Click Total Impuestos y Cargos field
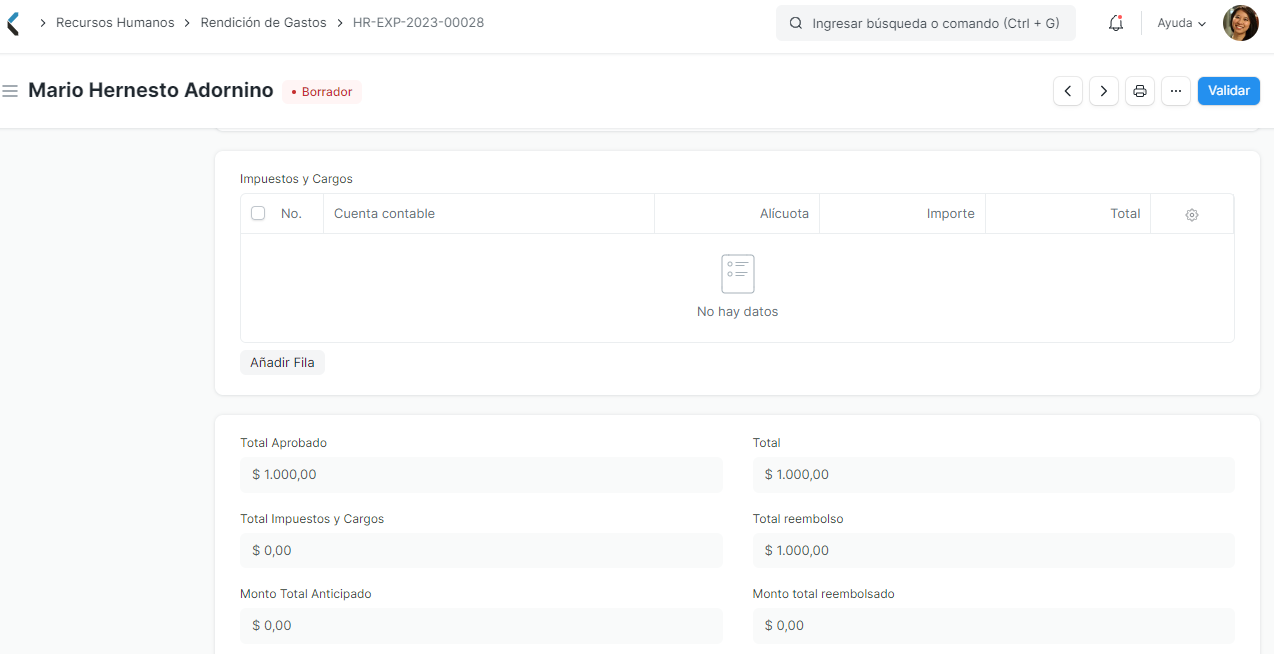This screenshot has height=654, width=1274. tap(481, 550)
